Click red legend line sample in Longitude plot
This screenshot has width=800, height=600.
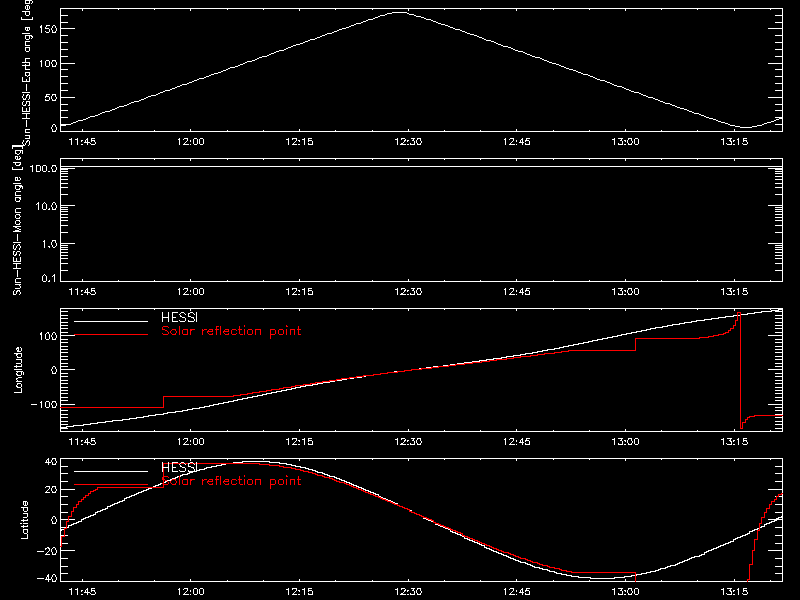point(111,335)
